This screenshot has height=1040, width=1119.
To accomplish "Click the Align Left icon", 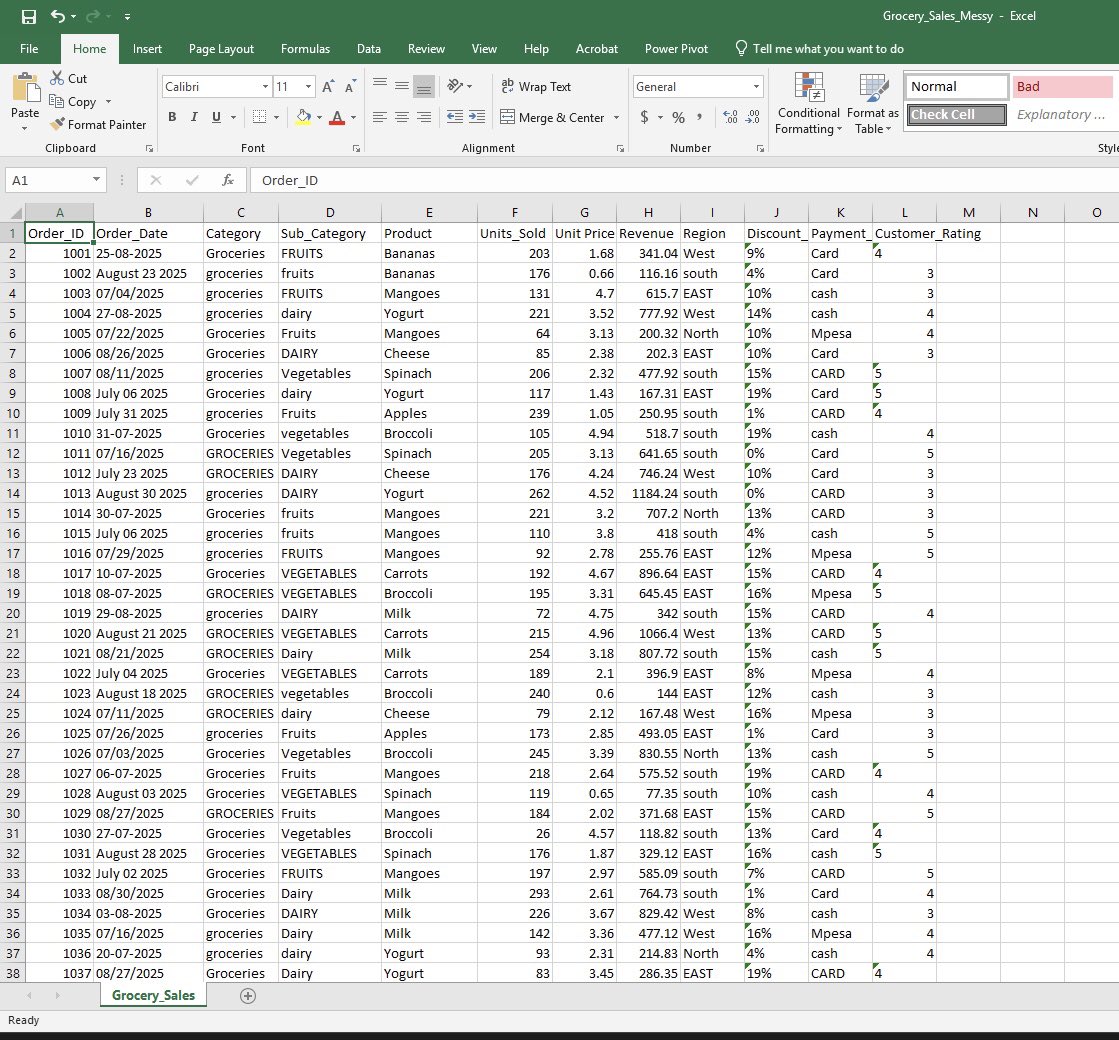I will coord(380,117).
